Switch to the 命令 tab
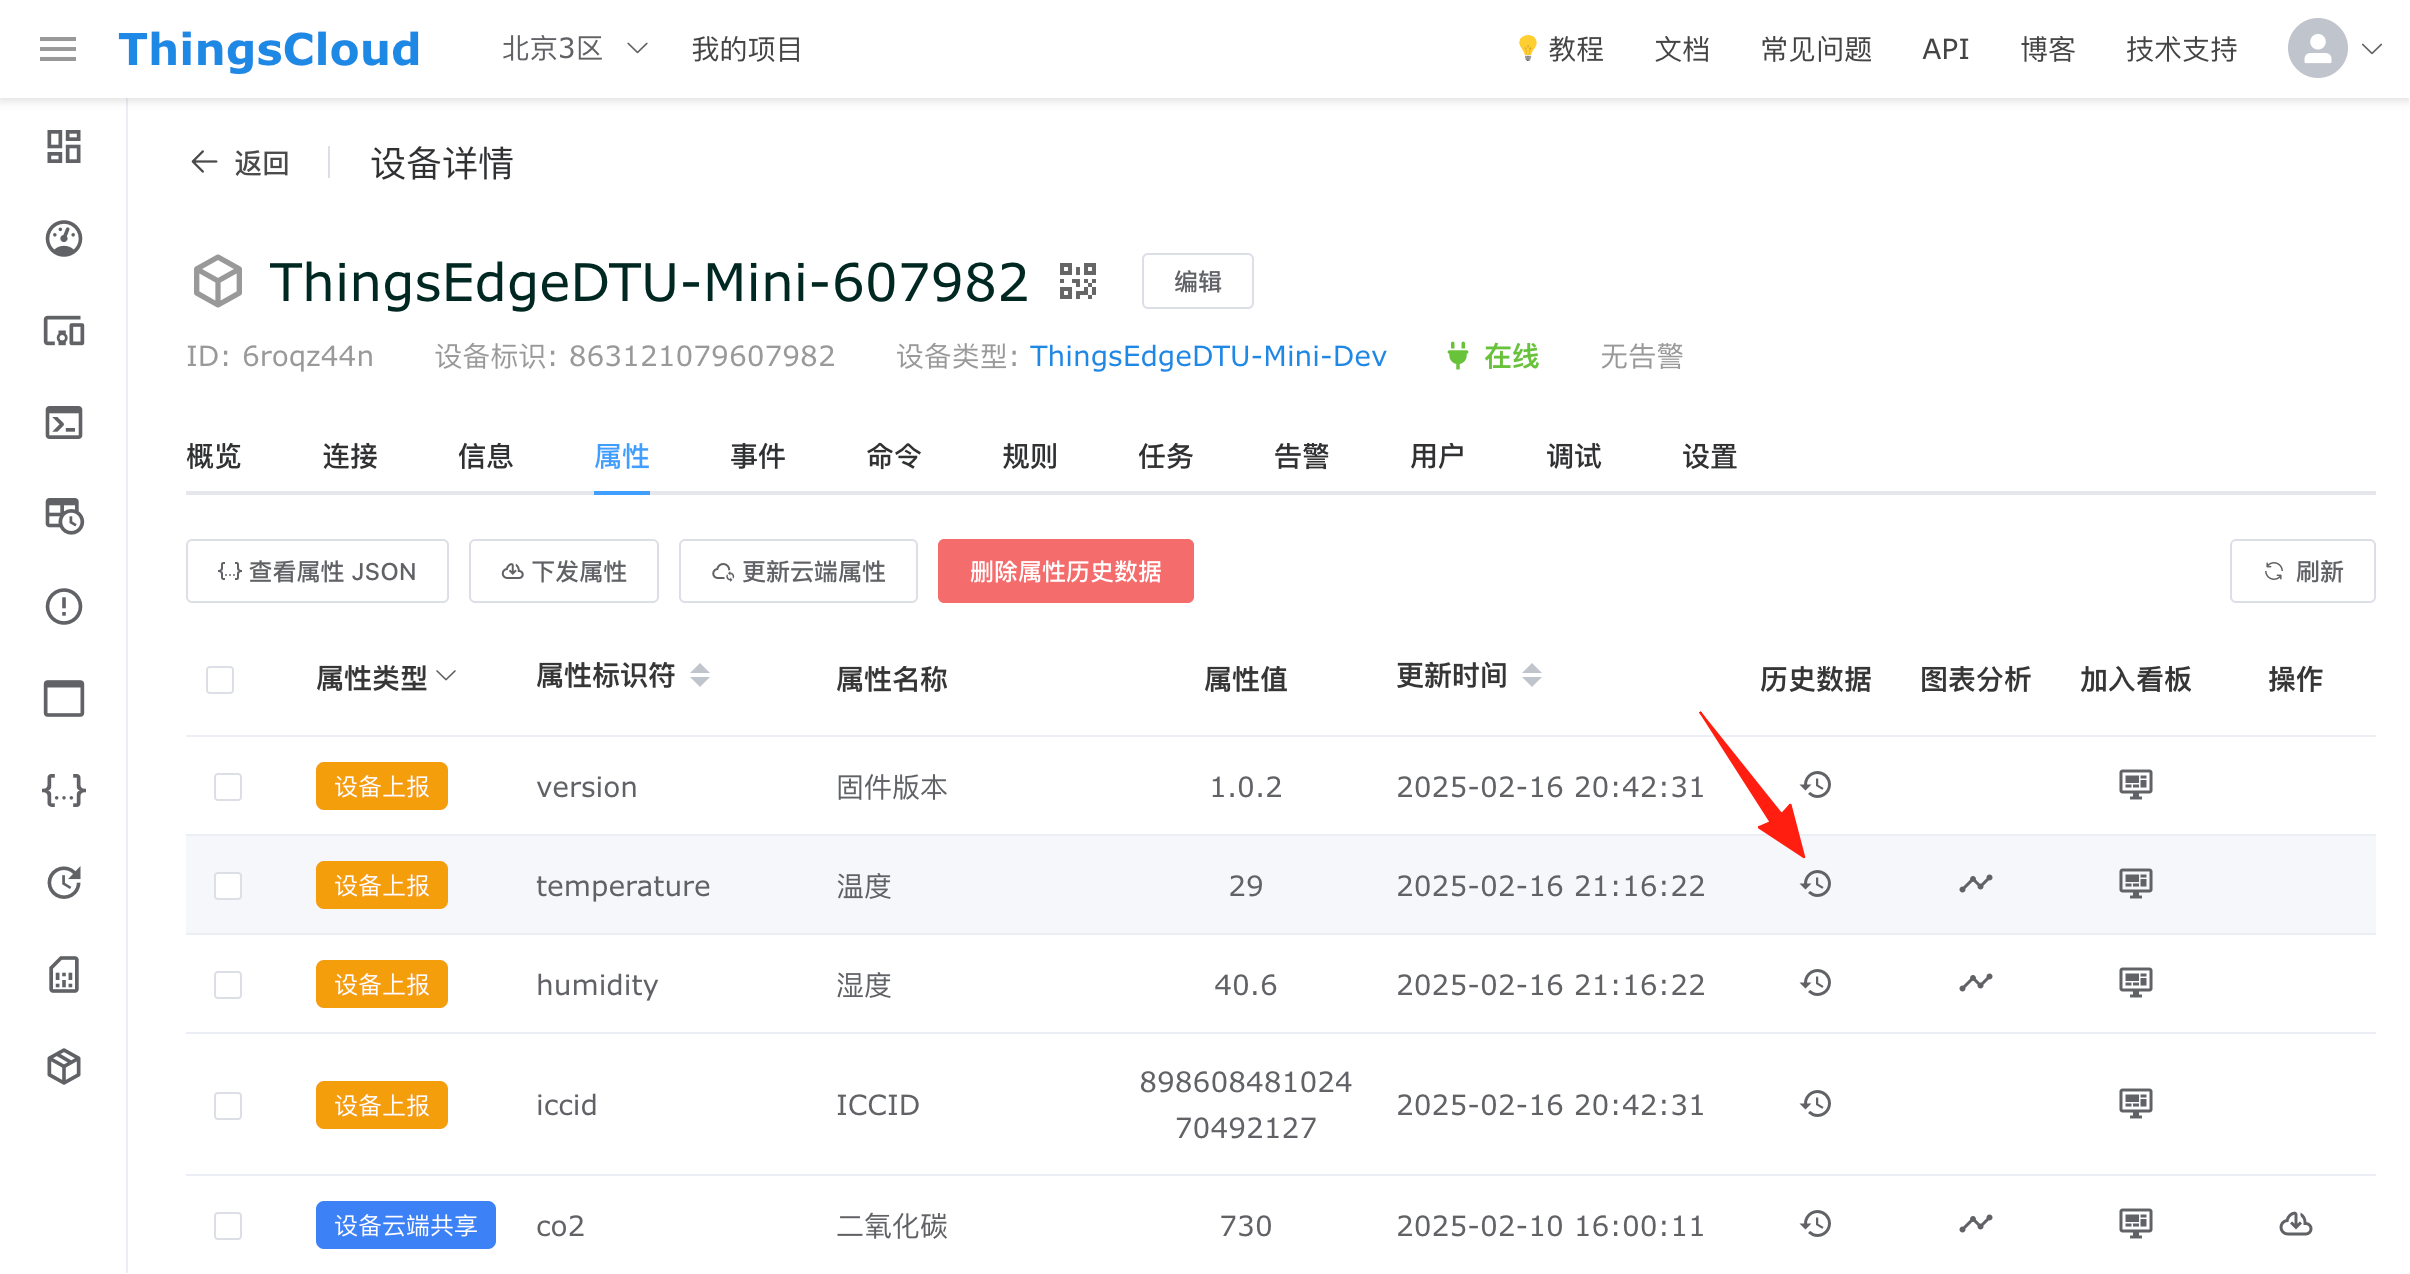The width and height of the screenshot is (2410, 1274). (894, 457)
